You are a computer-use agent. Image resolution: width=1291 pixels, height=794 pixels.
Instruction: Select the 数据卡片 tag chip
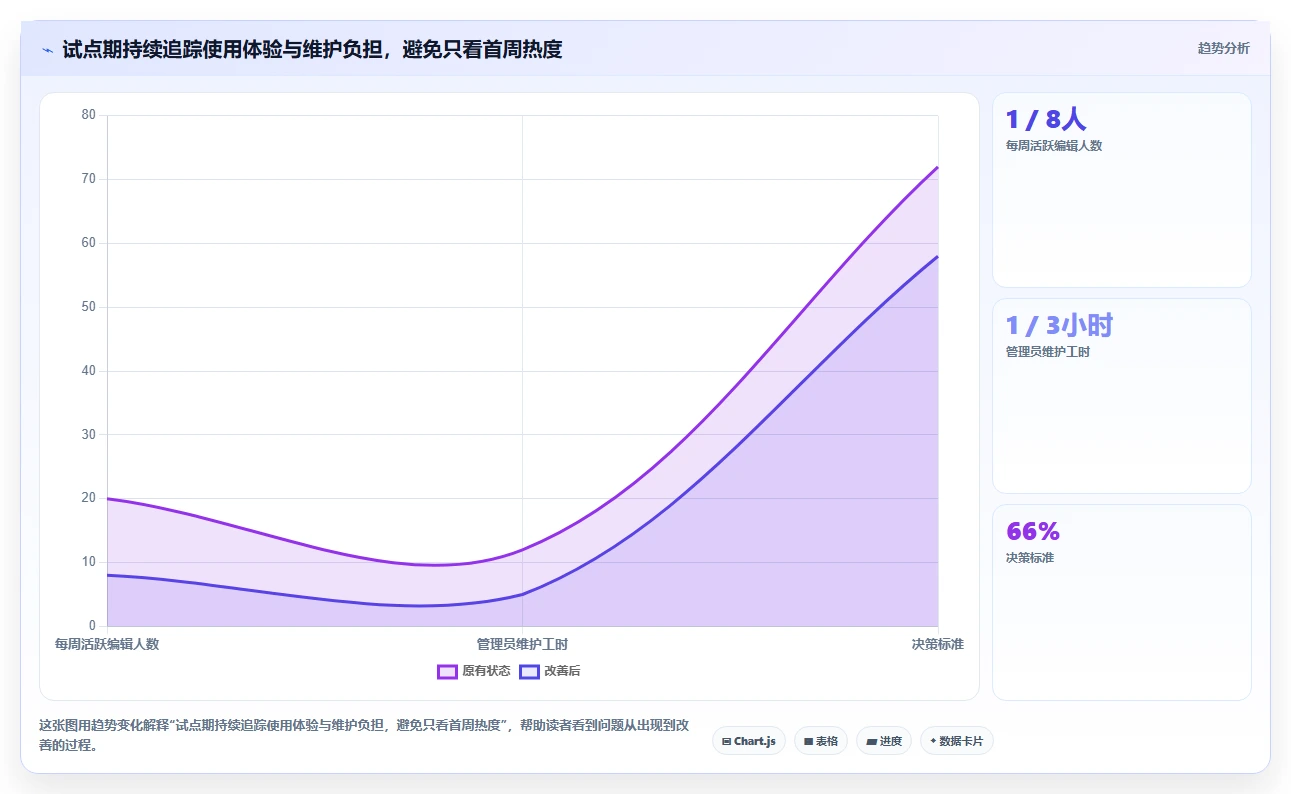957,741
